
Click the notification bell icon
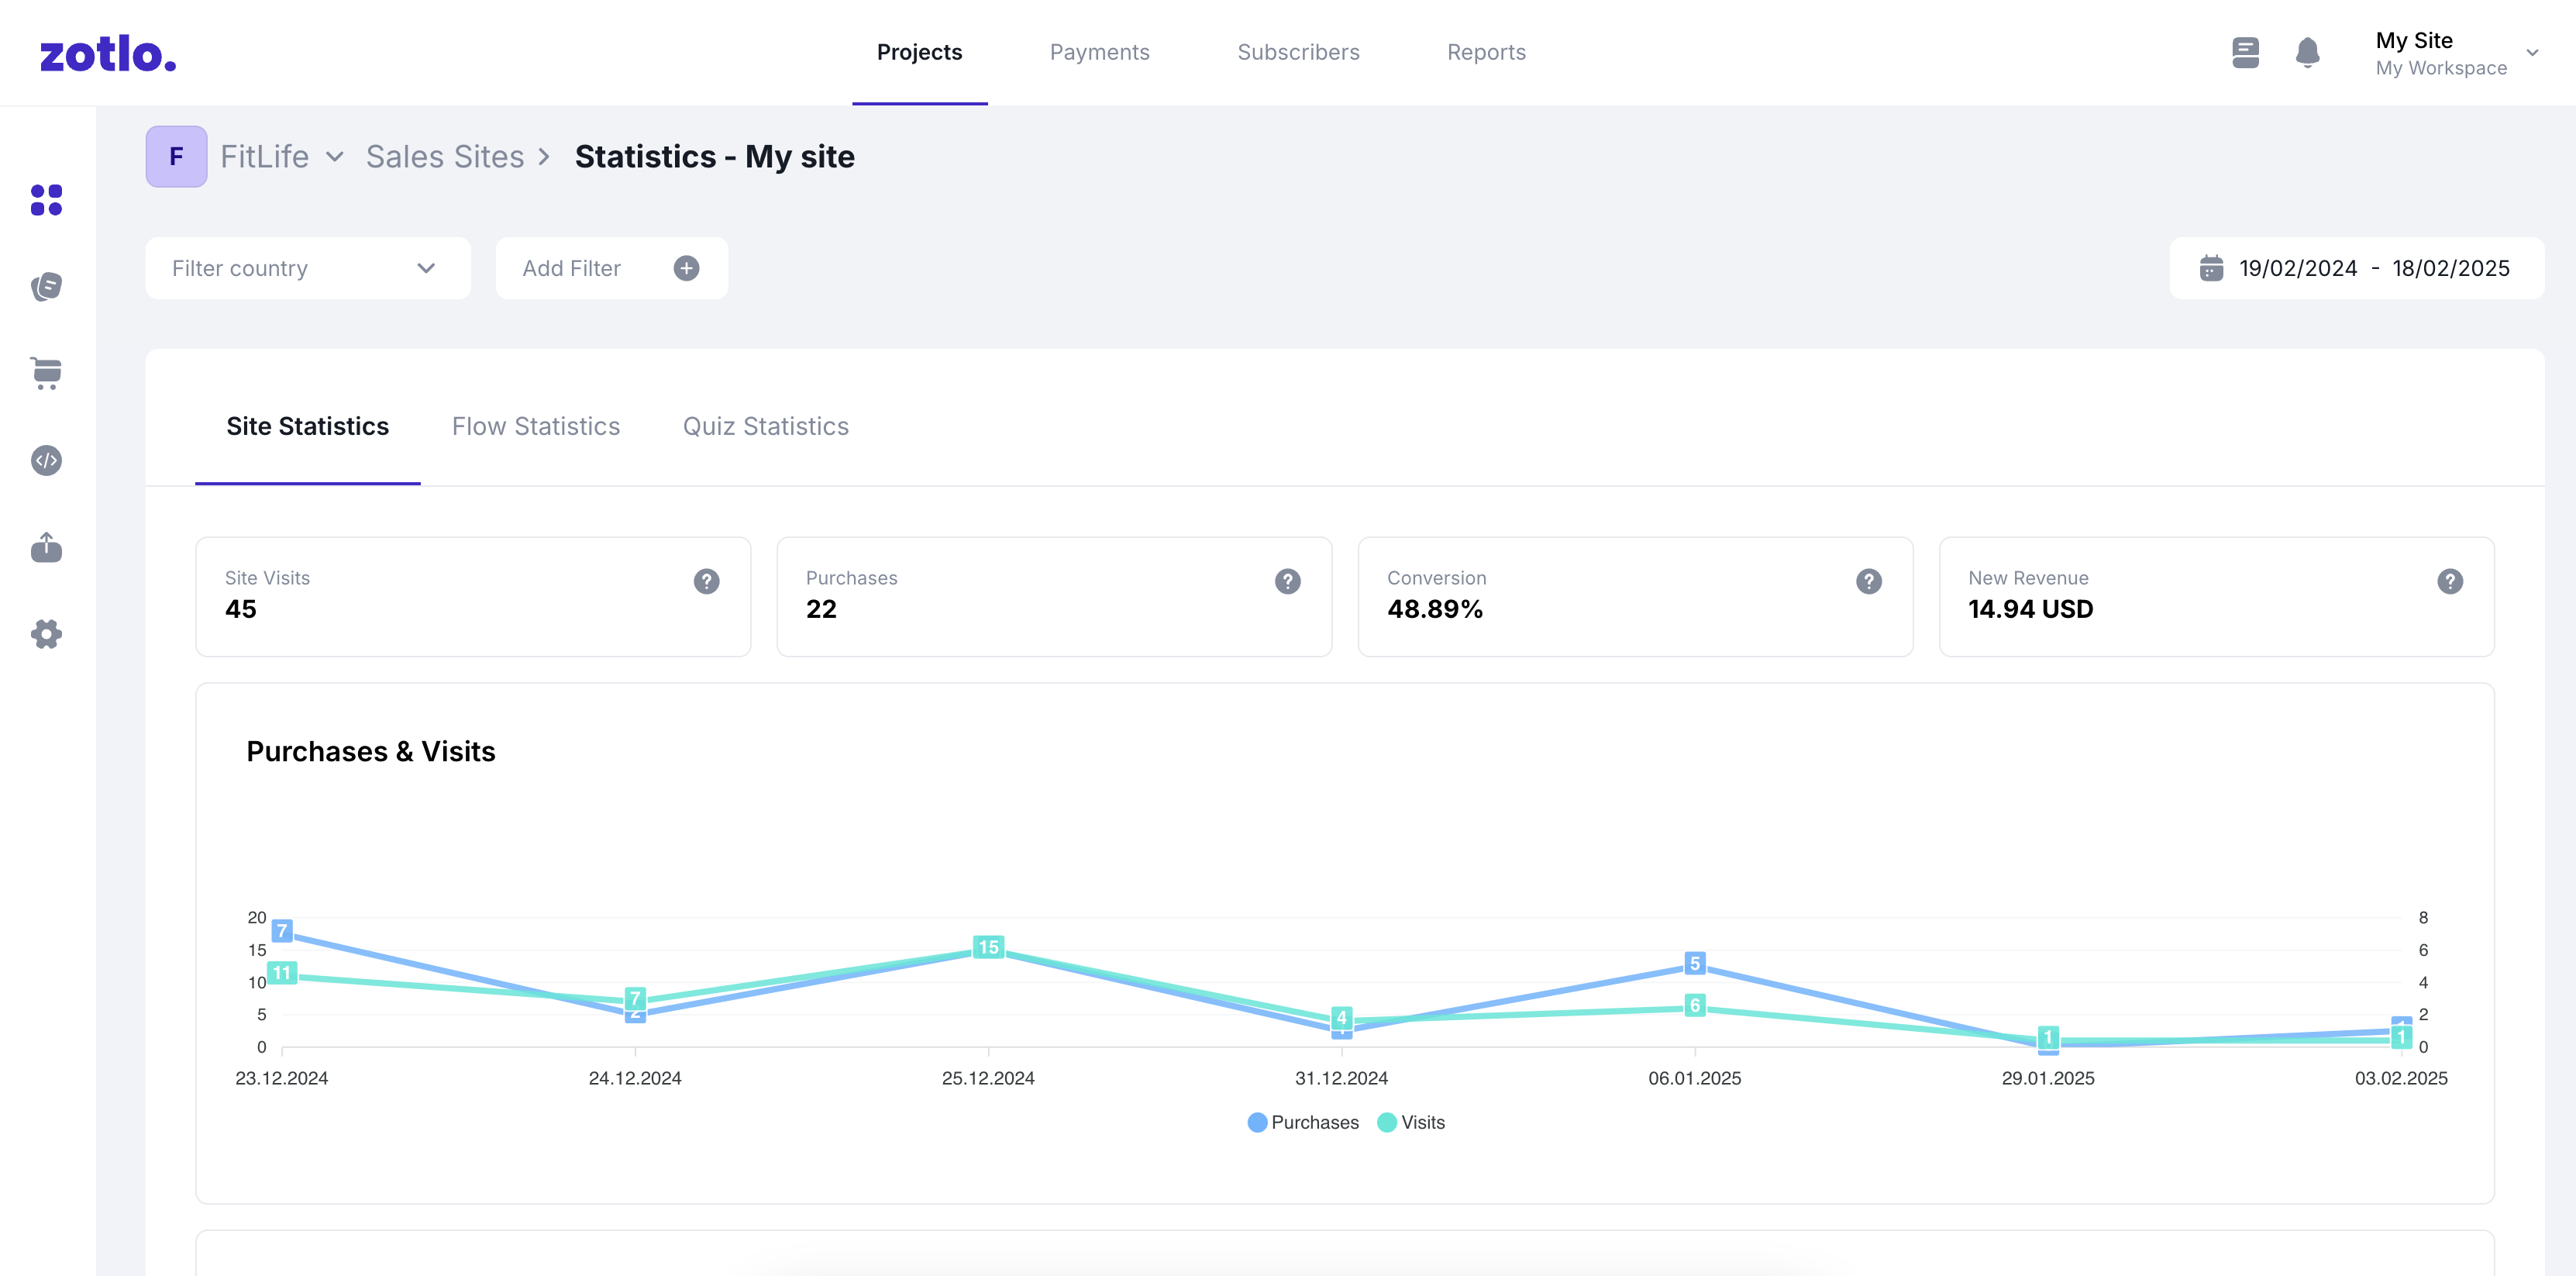click(2307, 52)
